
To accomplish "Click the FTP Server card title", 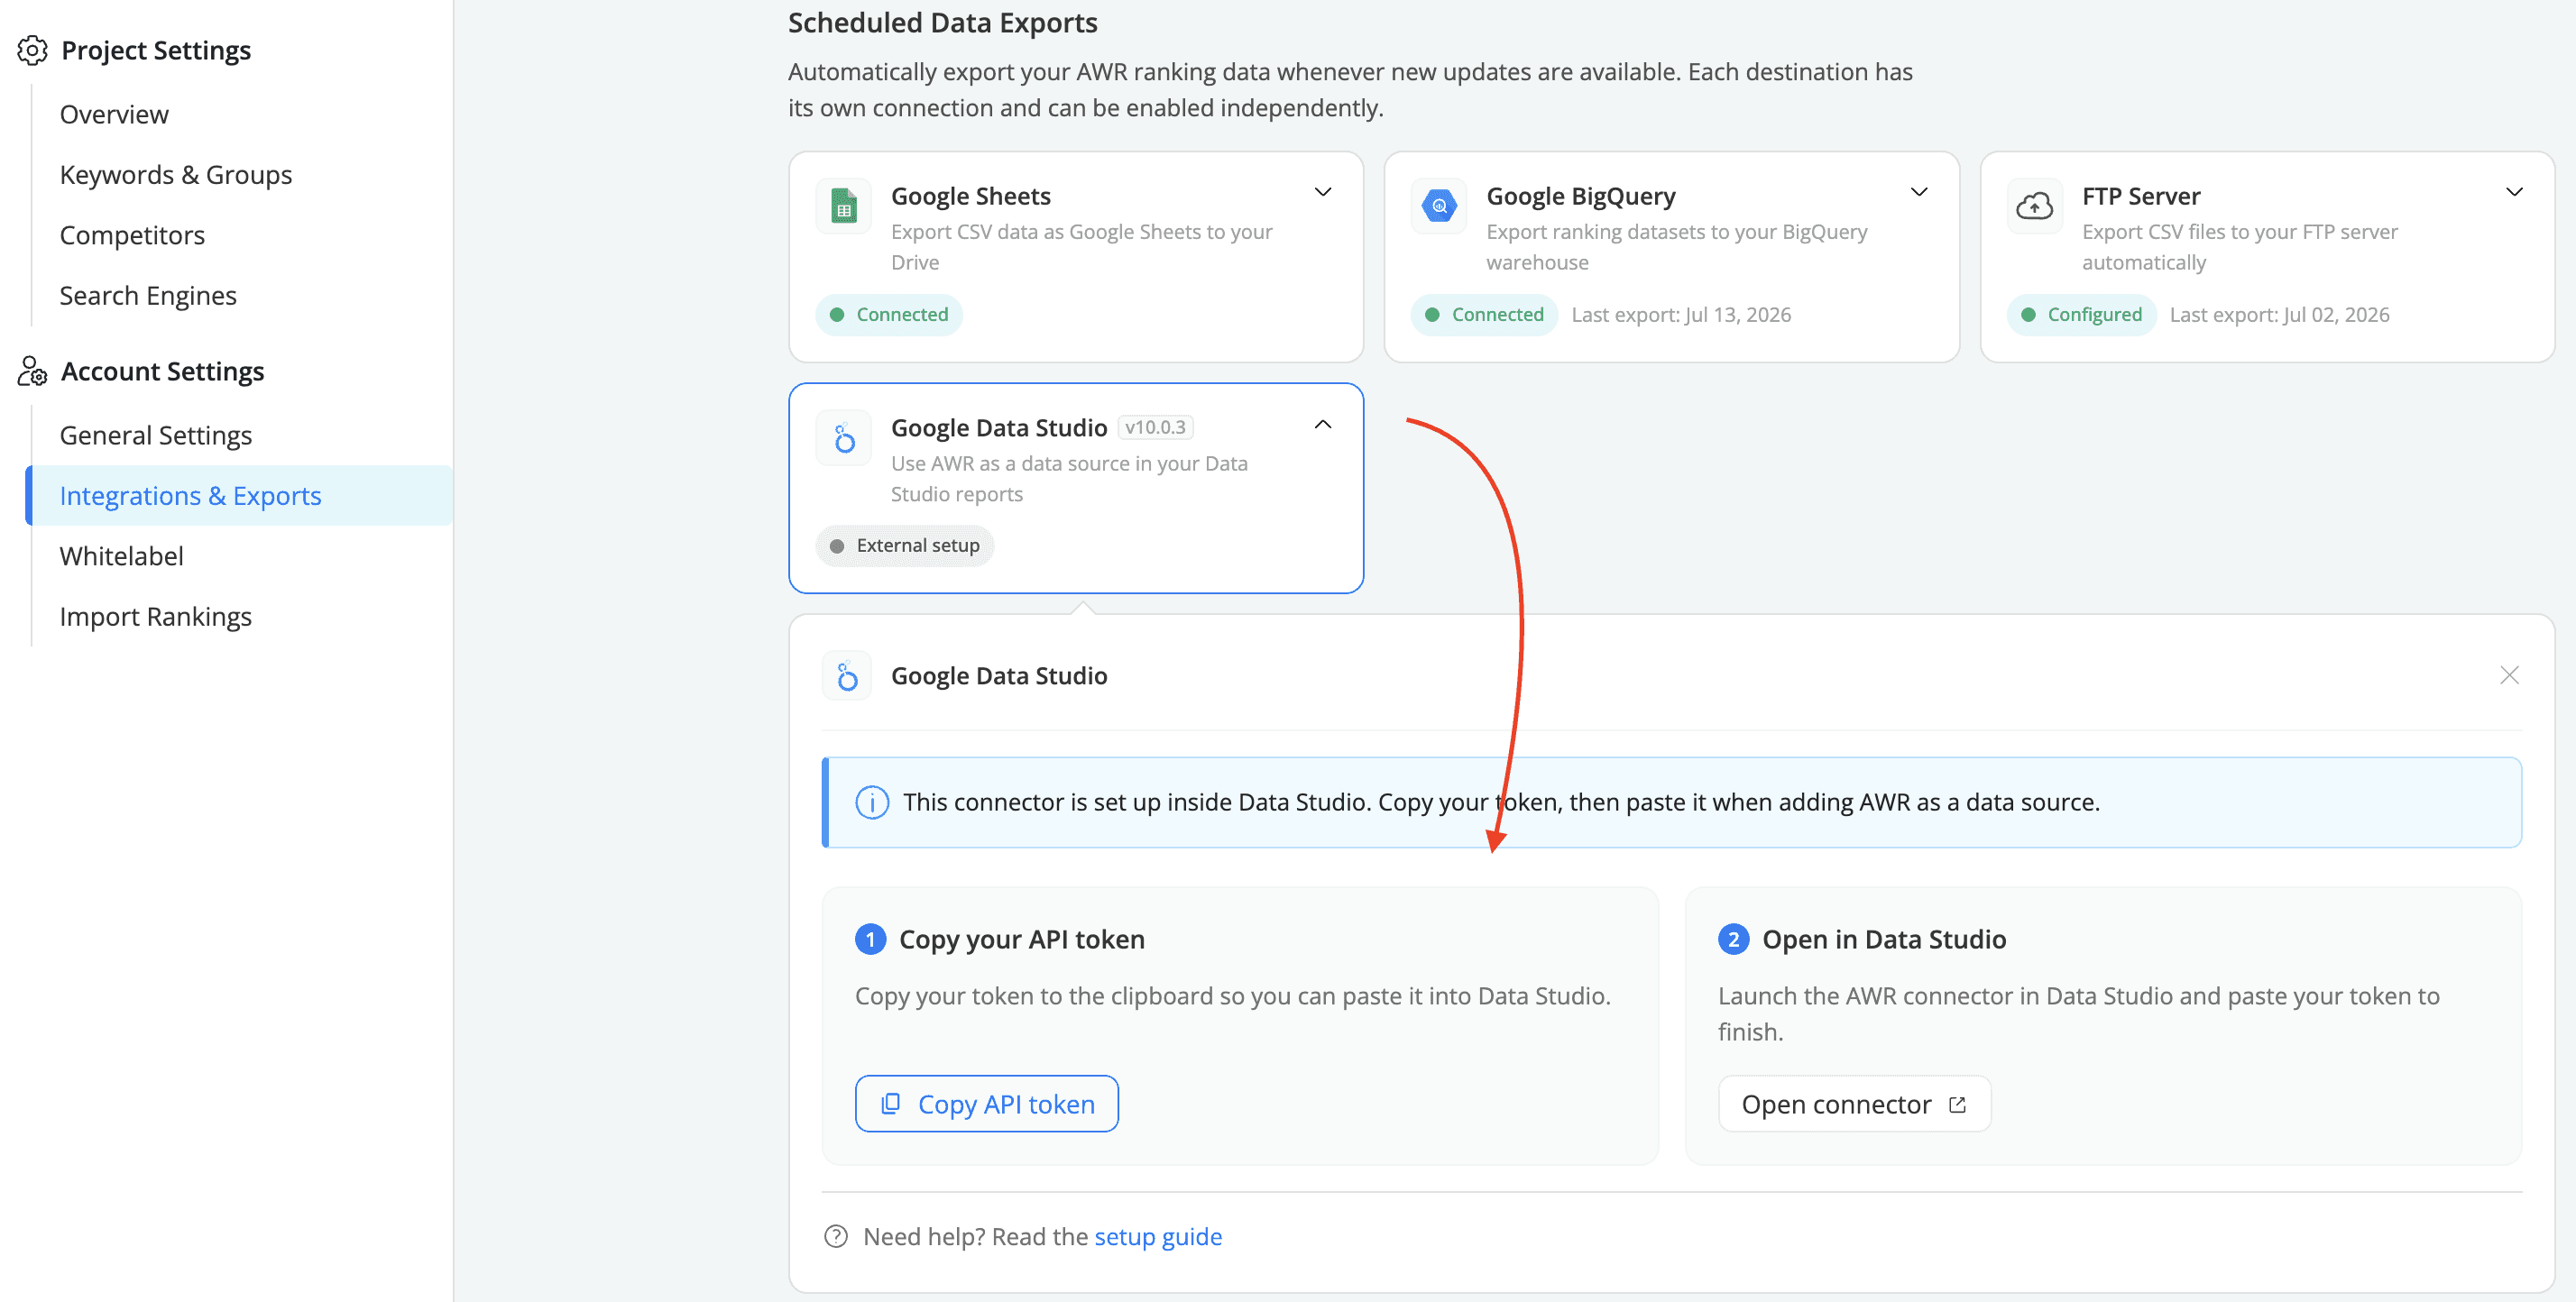I will point(2141,196).
